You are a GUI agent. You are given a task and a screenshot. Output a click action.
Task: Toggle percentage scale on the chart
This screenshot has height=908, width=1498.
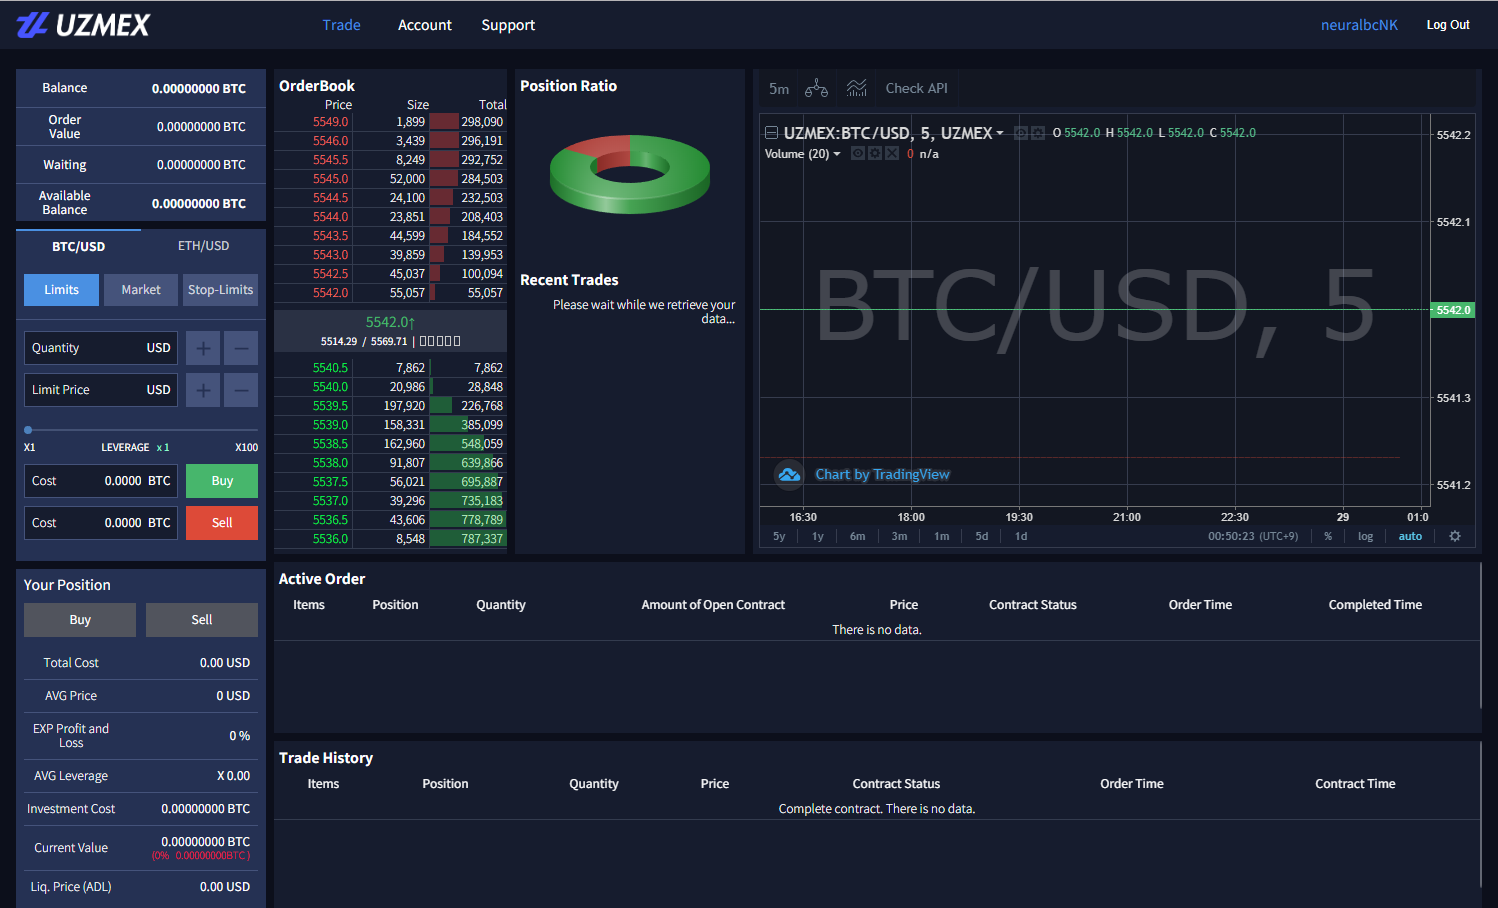click(1328, 536)
